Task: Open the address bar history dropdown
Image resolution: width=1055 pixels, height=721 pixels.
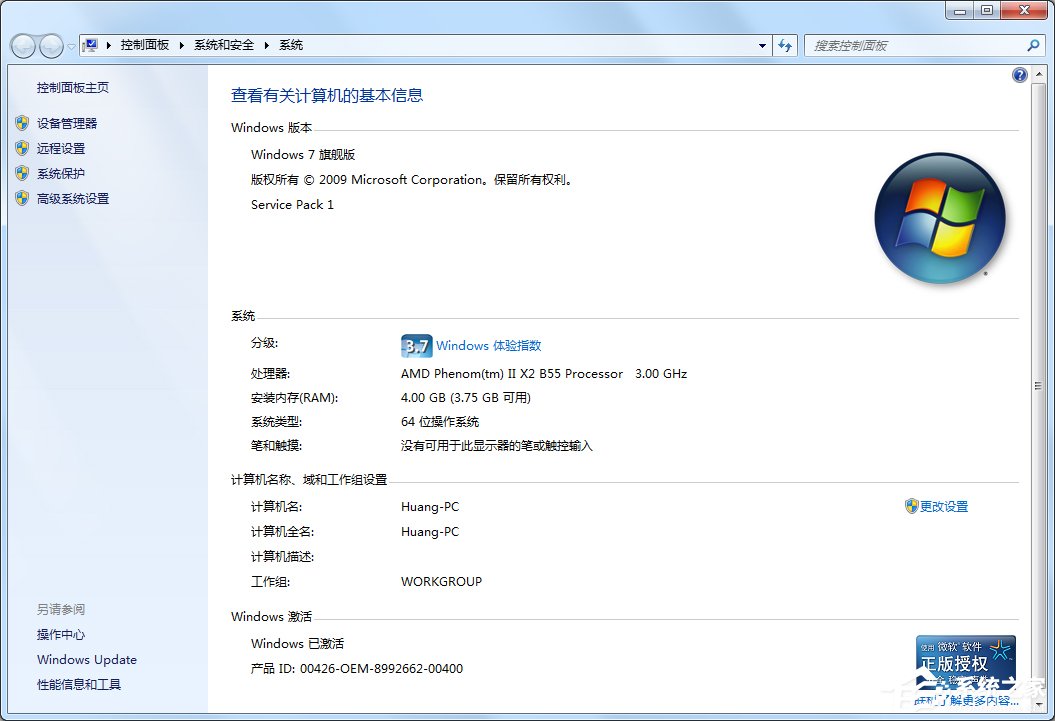Action: tap(762, 45)
